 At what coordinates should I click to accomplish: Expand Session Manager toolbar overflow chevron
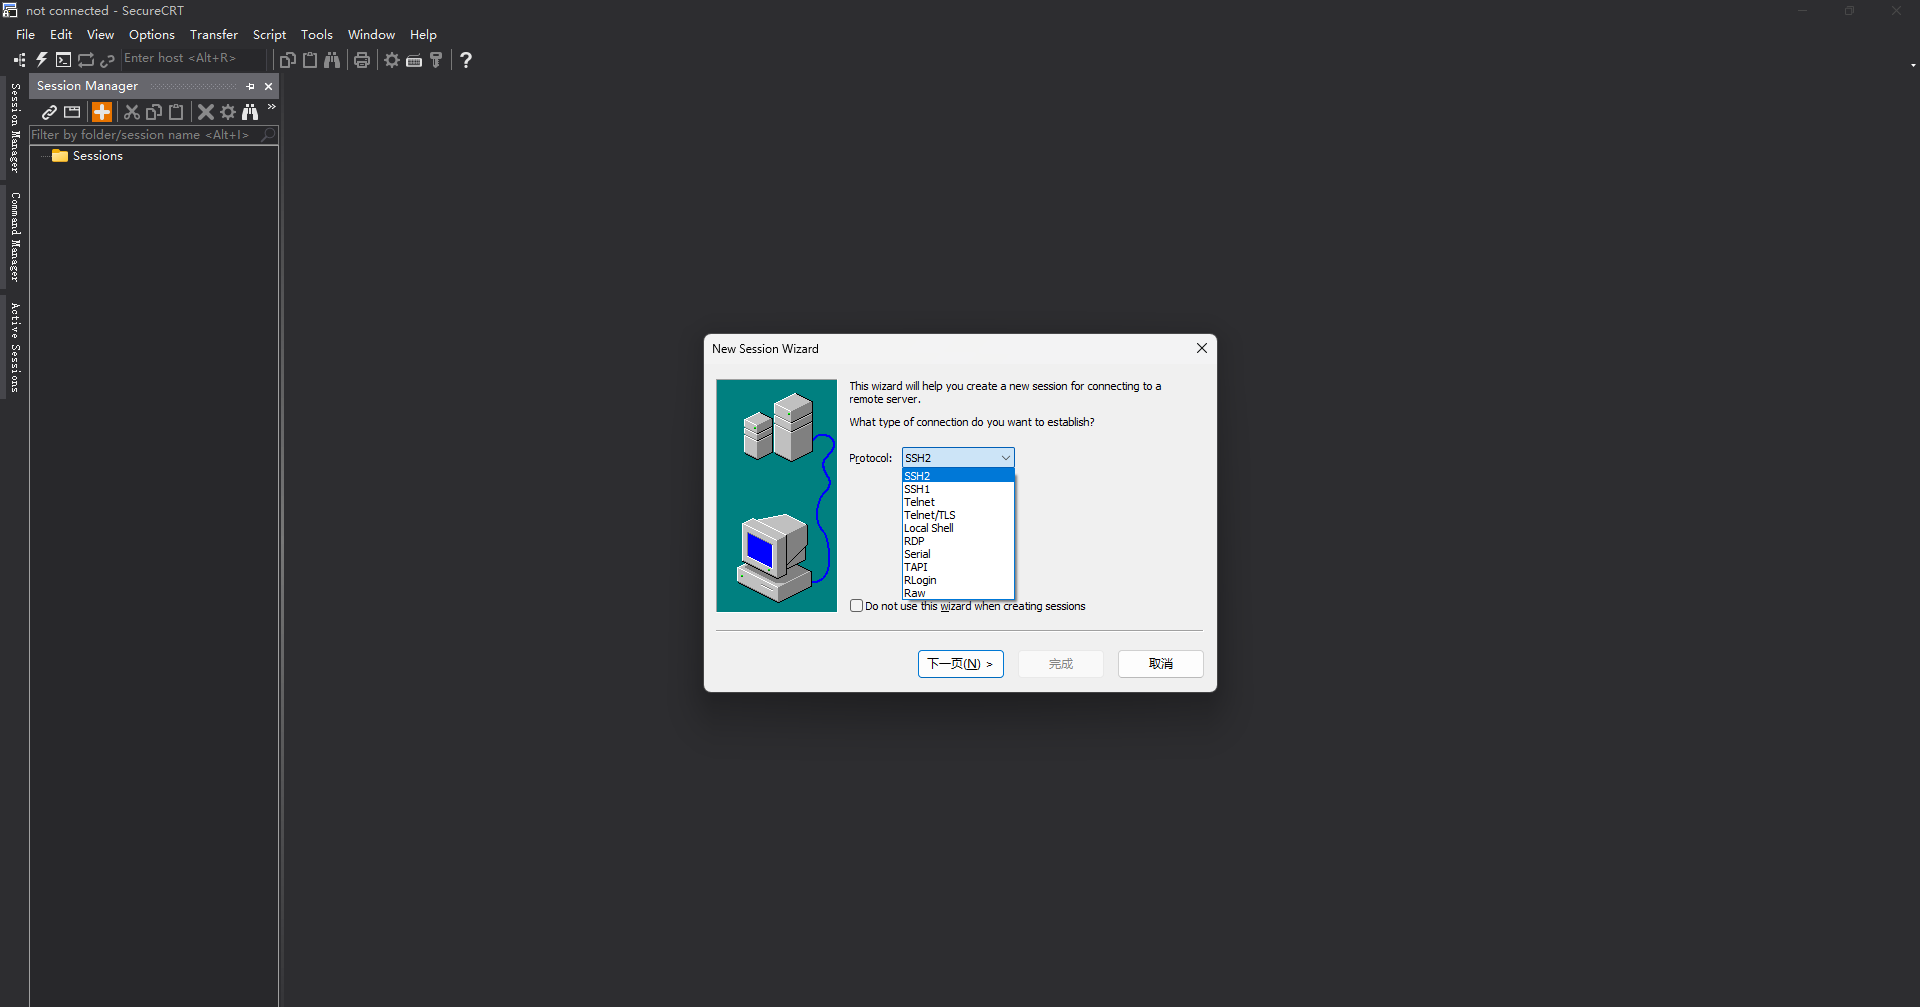coord(271,107)
